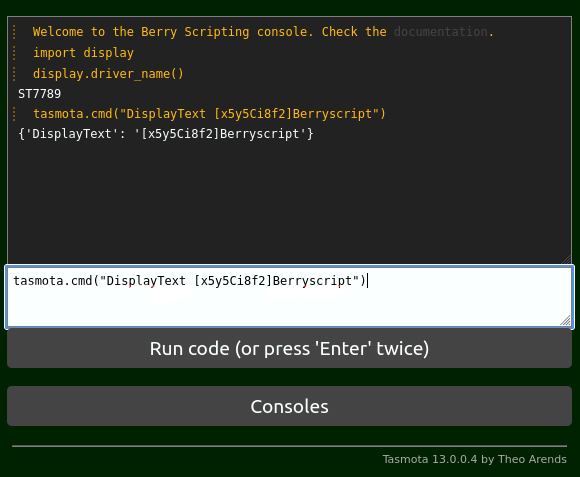Screen dimensions: 580x477
Task: Click the 'import display' history line
Action: [83, 53]
